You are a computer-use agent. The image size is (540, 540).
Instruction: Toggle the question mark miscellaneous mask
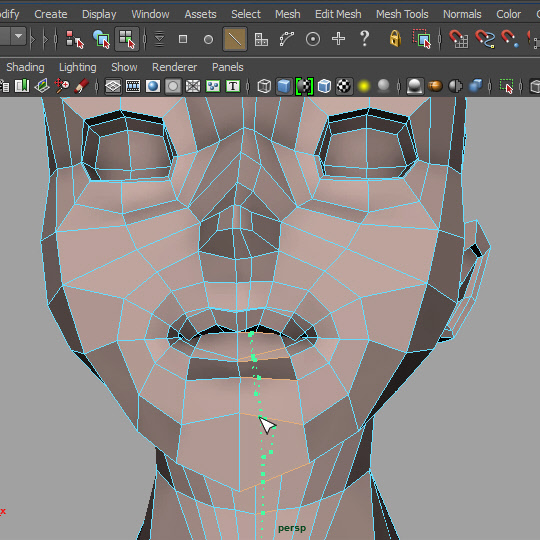pos(364,39)
